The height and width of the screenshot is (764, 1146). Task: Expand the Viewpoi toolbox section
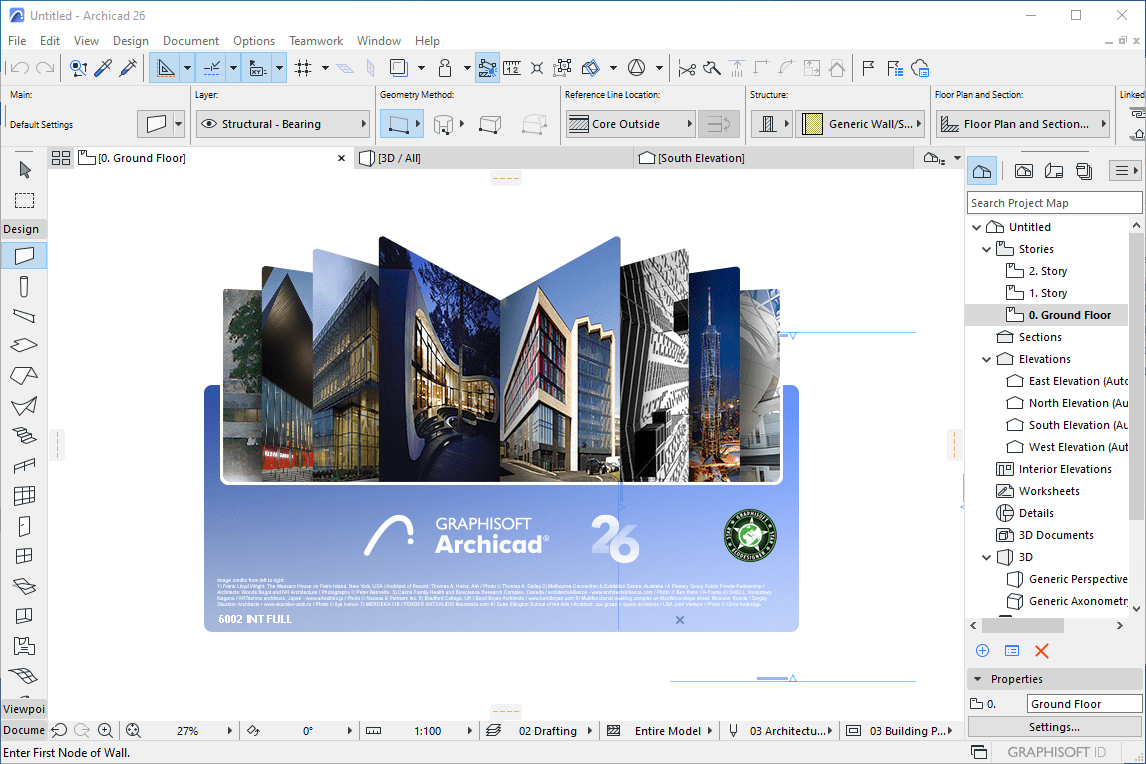click(23, 708)
